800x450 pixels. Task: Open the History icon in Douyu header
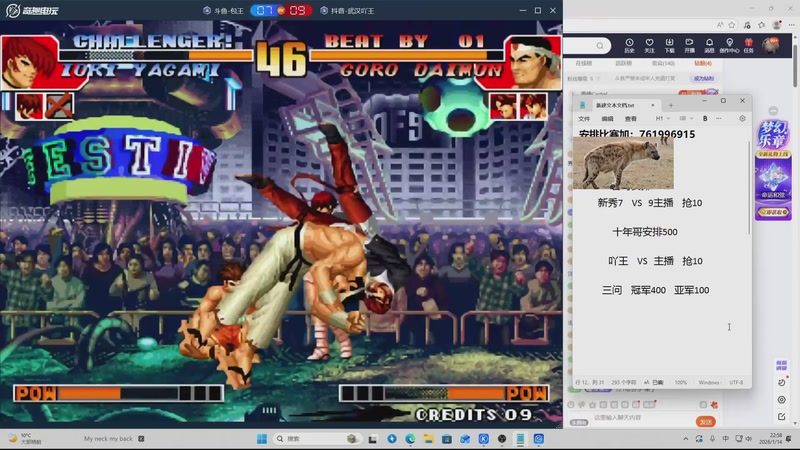[629, 45]
